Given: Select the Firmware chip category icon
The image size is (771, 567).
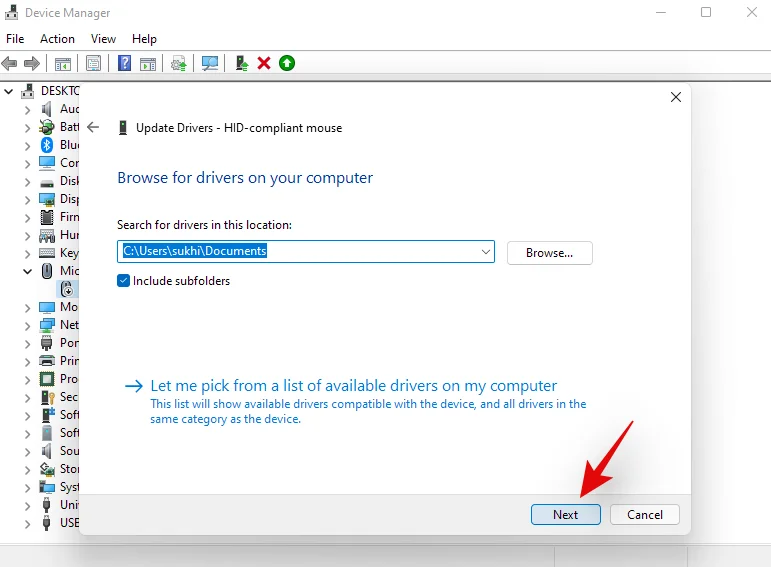Looking at the screenshot, I should pyautogui.click(x=47, y=217).
